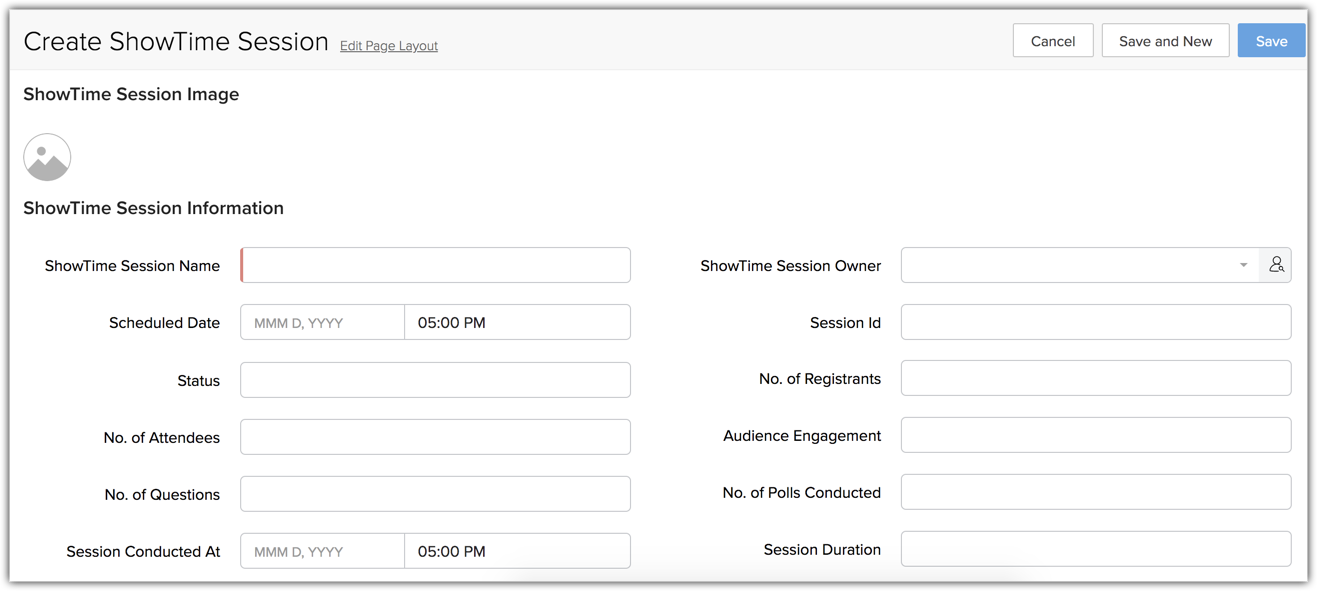Click the Save button
The width and height of the screenshot is (1317, 591).
click(1271, 41)
